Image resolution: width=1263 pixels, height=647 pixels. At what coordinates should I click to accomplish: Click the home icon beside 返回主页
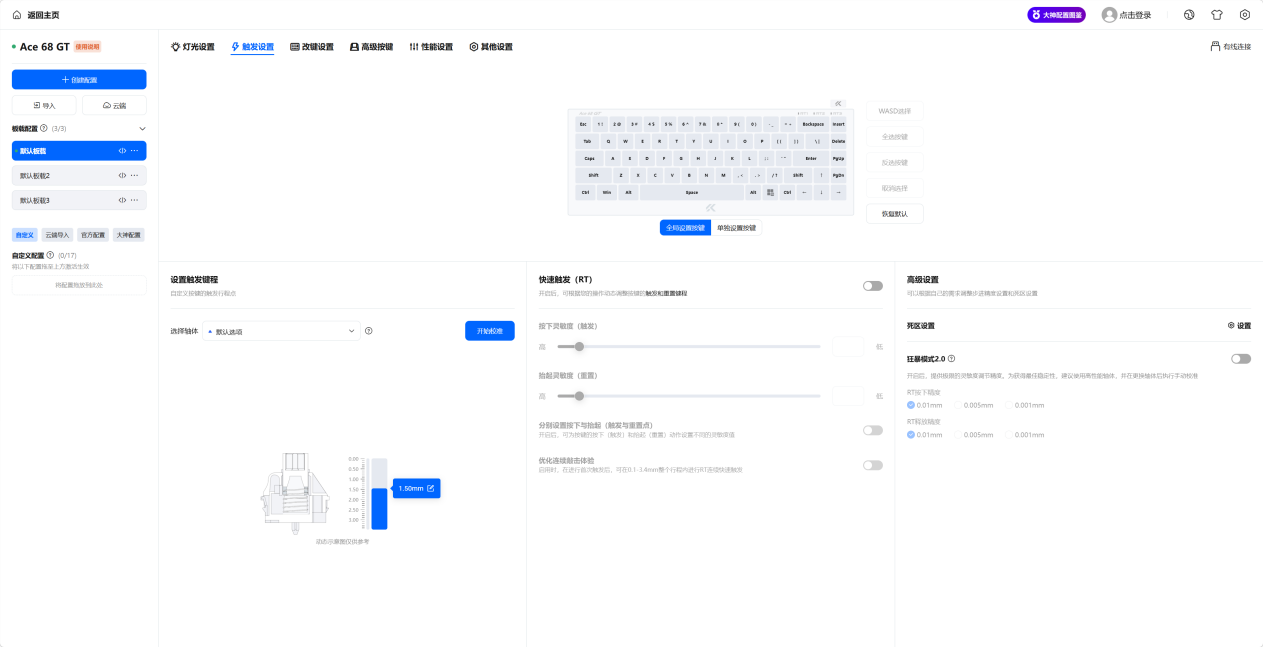pyautogui.click(x=16, y=15)
